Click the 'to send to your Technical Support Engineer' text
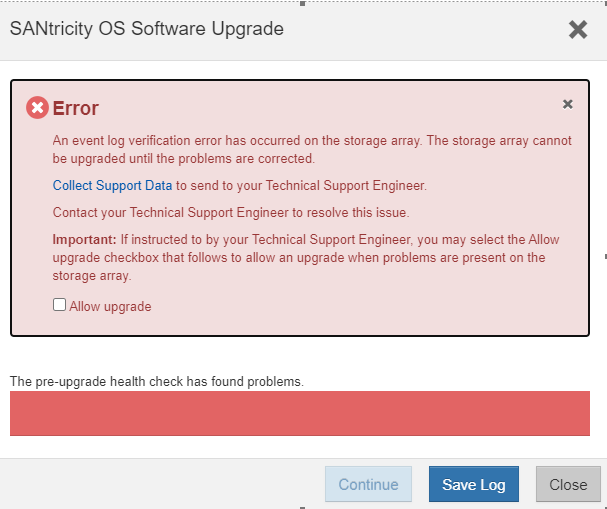The height and width of the screenshot is (509, 607). [x=302, y=185]
